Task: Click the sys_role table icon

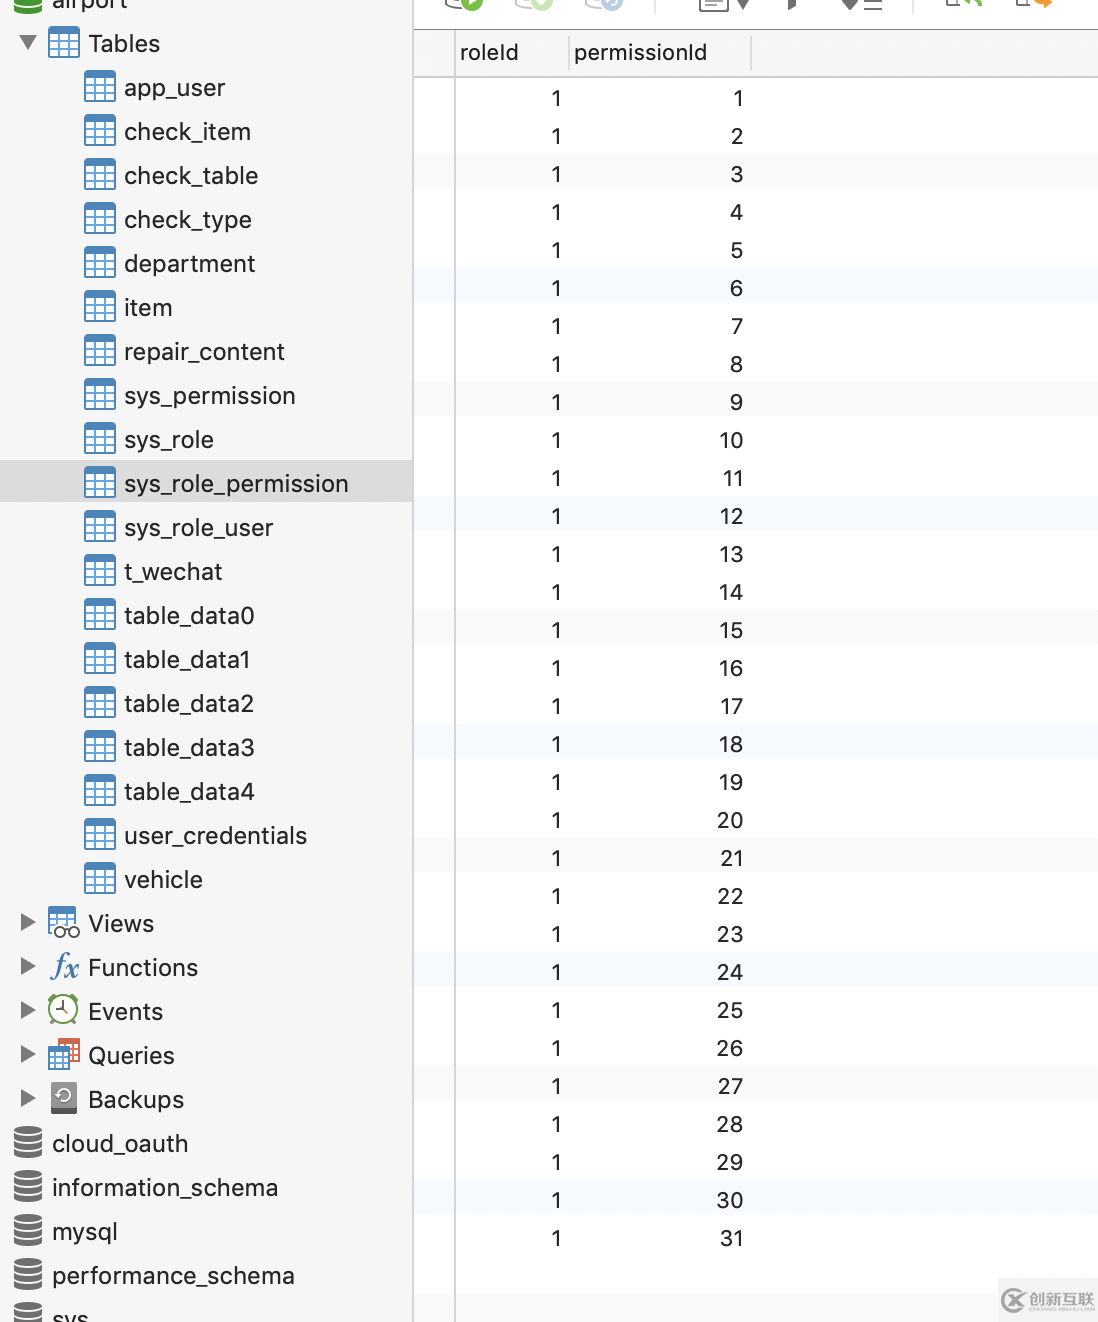Action: pyautogui.click(x=100, y=439)
